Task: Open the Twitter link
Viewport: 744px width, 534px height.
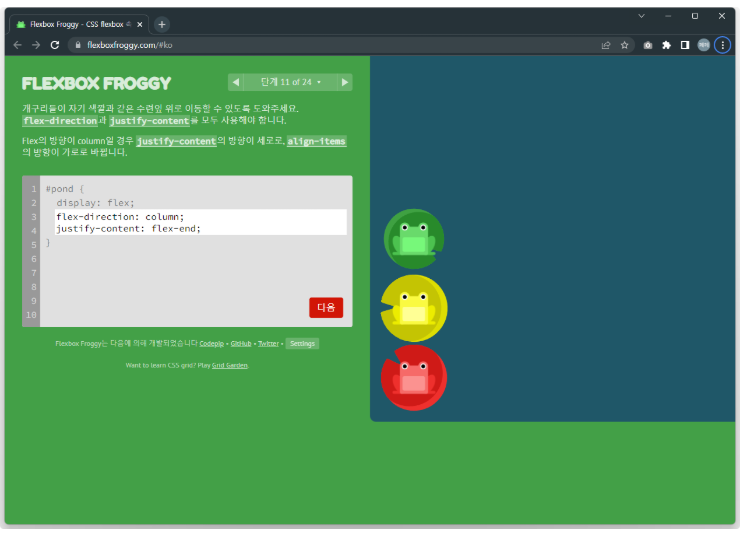Action: coord(268,344)
